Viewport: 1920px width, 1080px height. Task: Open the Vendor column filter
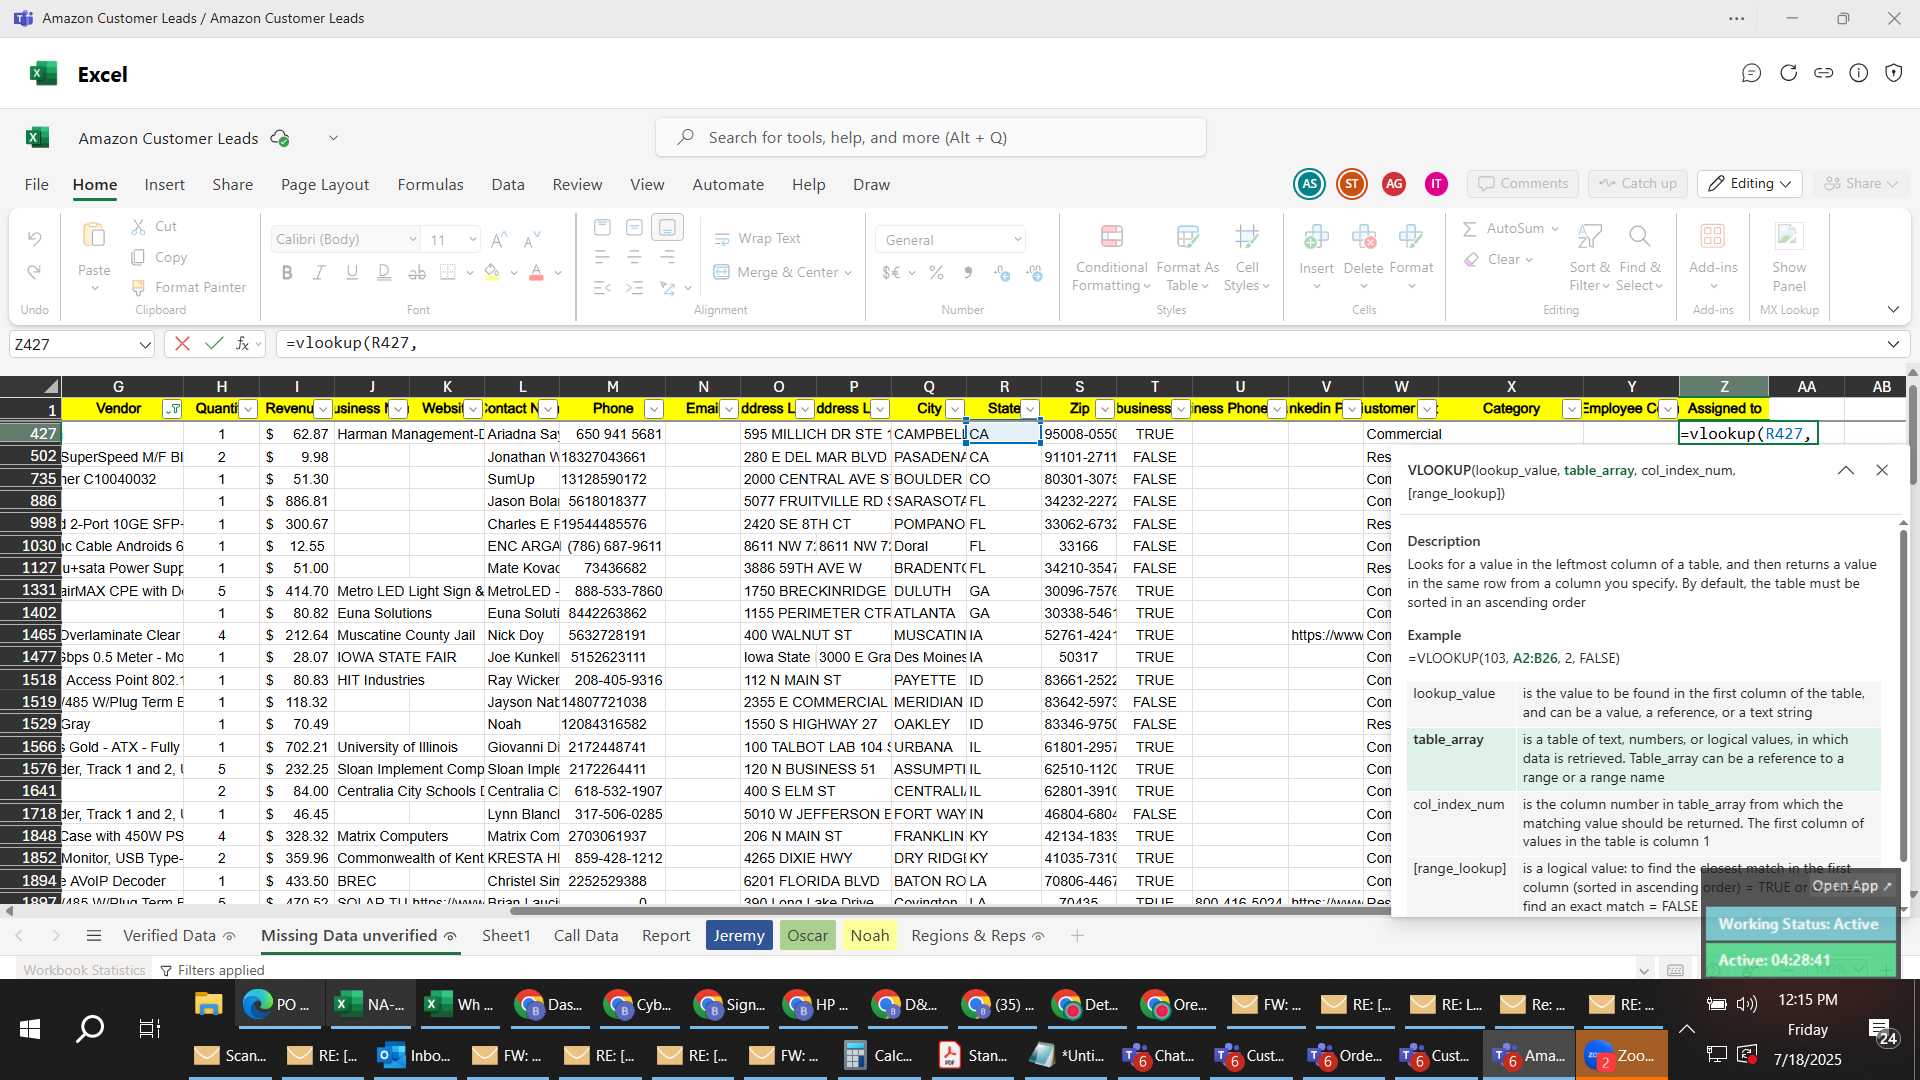tap(172, 409)
